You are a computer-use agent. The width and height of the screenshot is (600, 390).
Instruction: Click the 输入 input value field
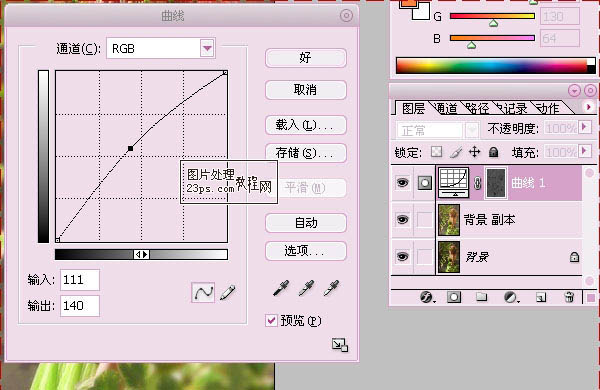tap(80, 280)
